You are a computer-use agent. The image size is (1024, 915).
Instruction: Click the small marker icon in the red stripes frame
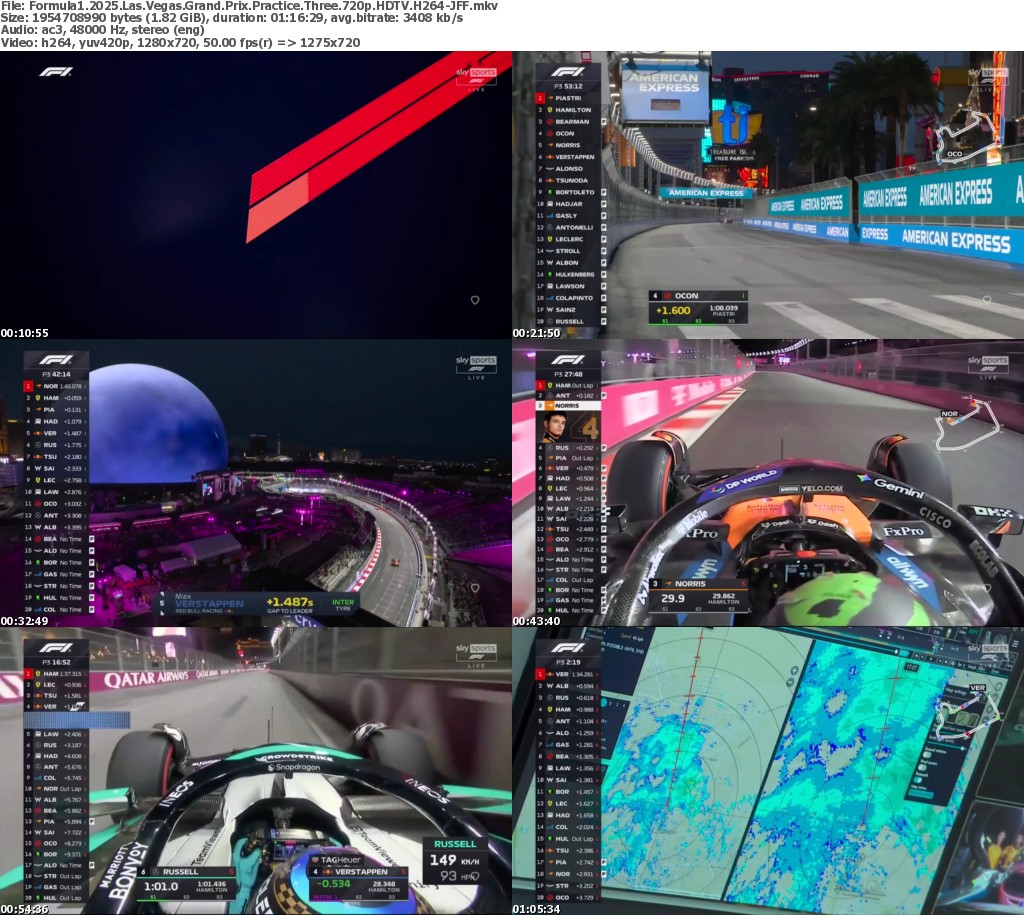(475, 300)
